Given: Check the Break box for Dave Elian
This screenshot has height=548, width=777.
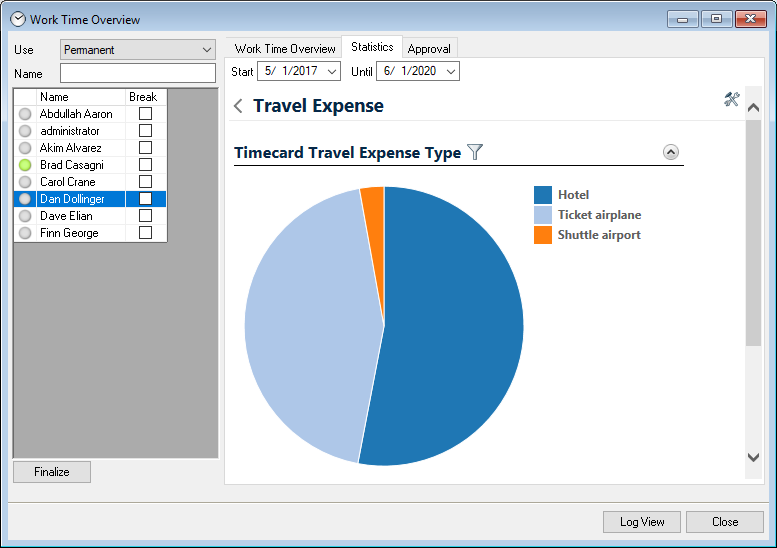Looking at the screenshot, I should (x=145, y=216).
